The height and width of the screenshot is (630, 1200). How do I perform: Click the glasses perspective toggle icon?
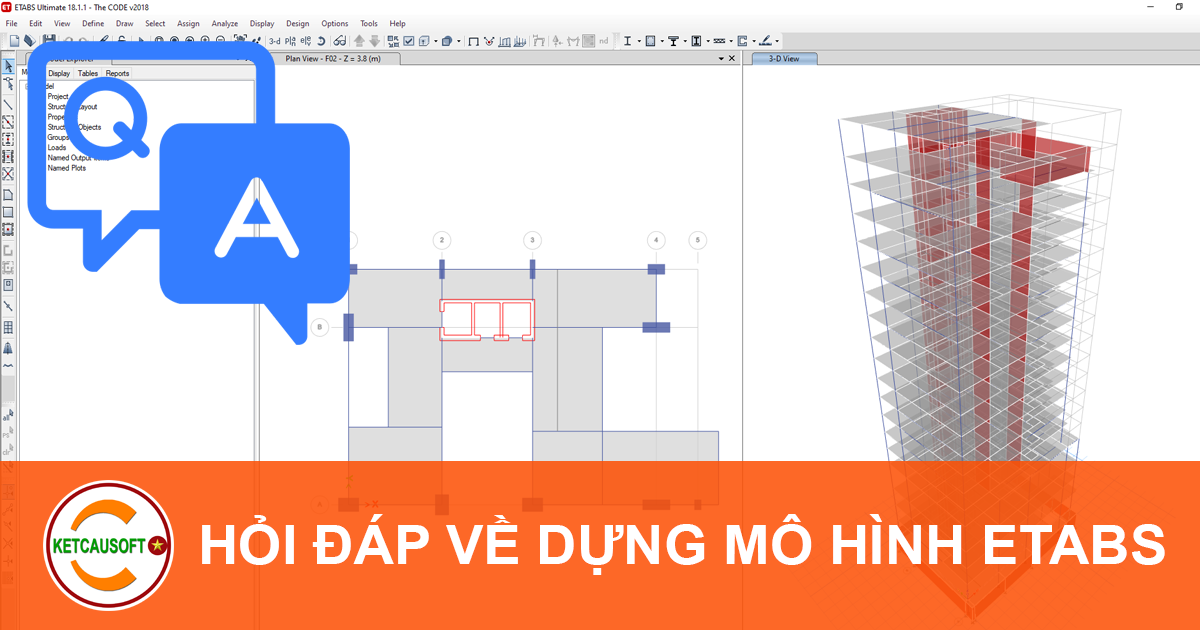click(340, 41)
